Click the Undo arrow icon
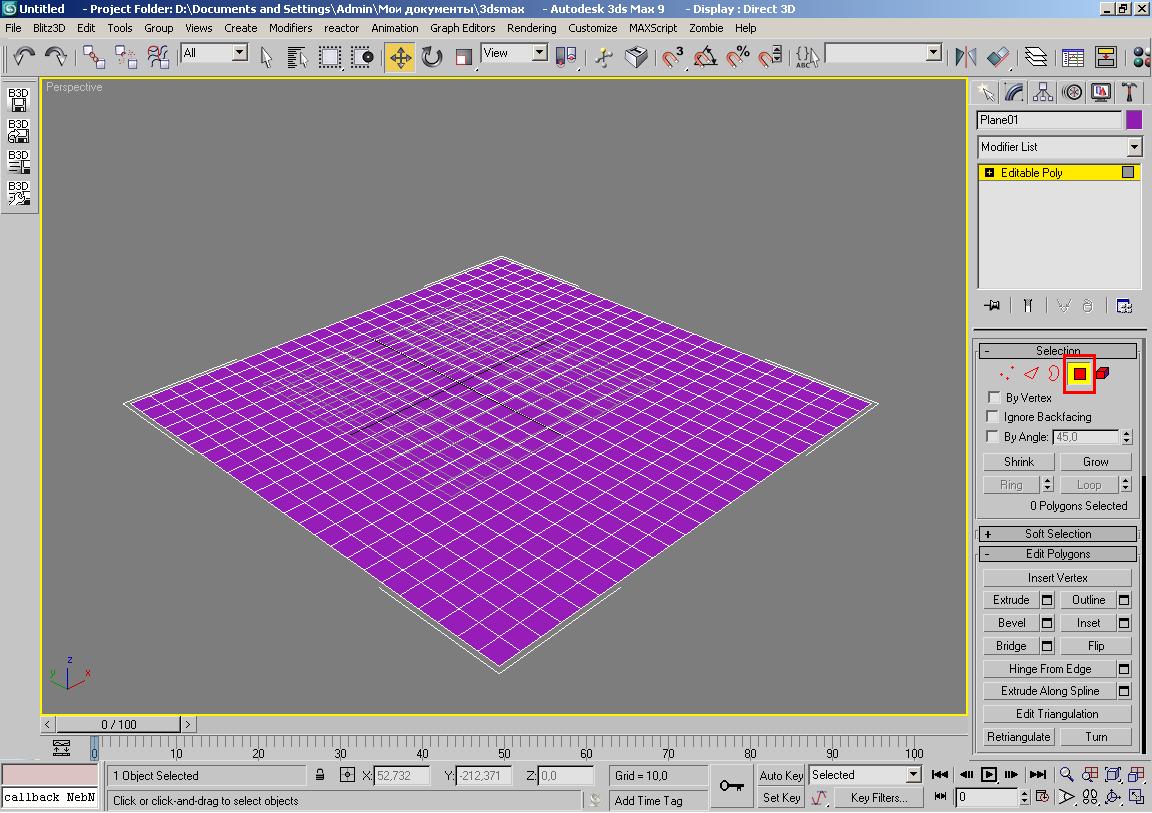The width and height of the screenshot is (1152, 813). [x=24, y=57]
